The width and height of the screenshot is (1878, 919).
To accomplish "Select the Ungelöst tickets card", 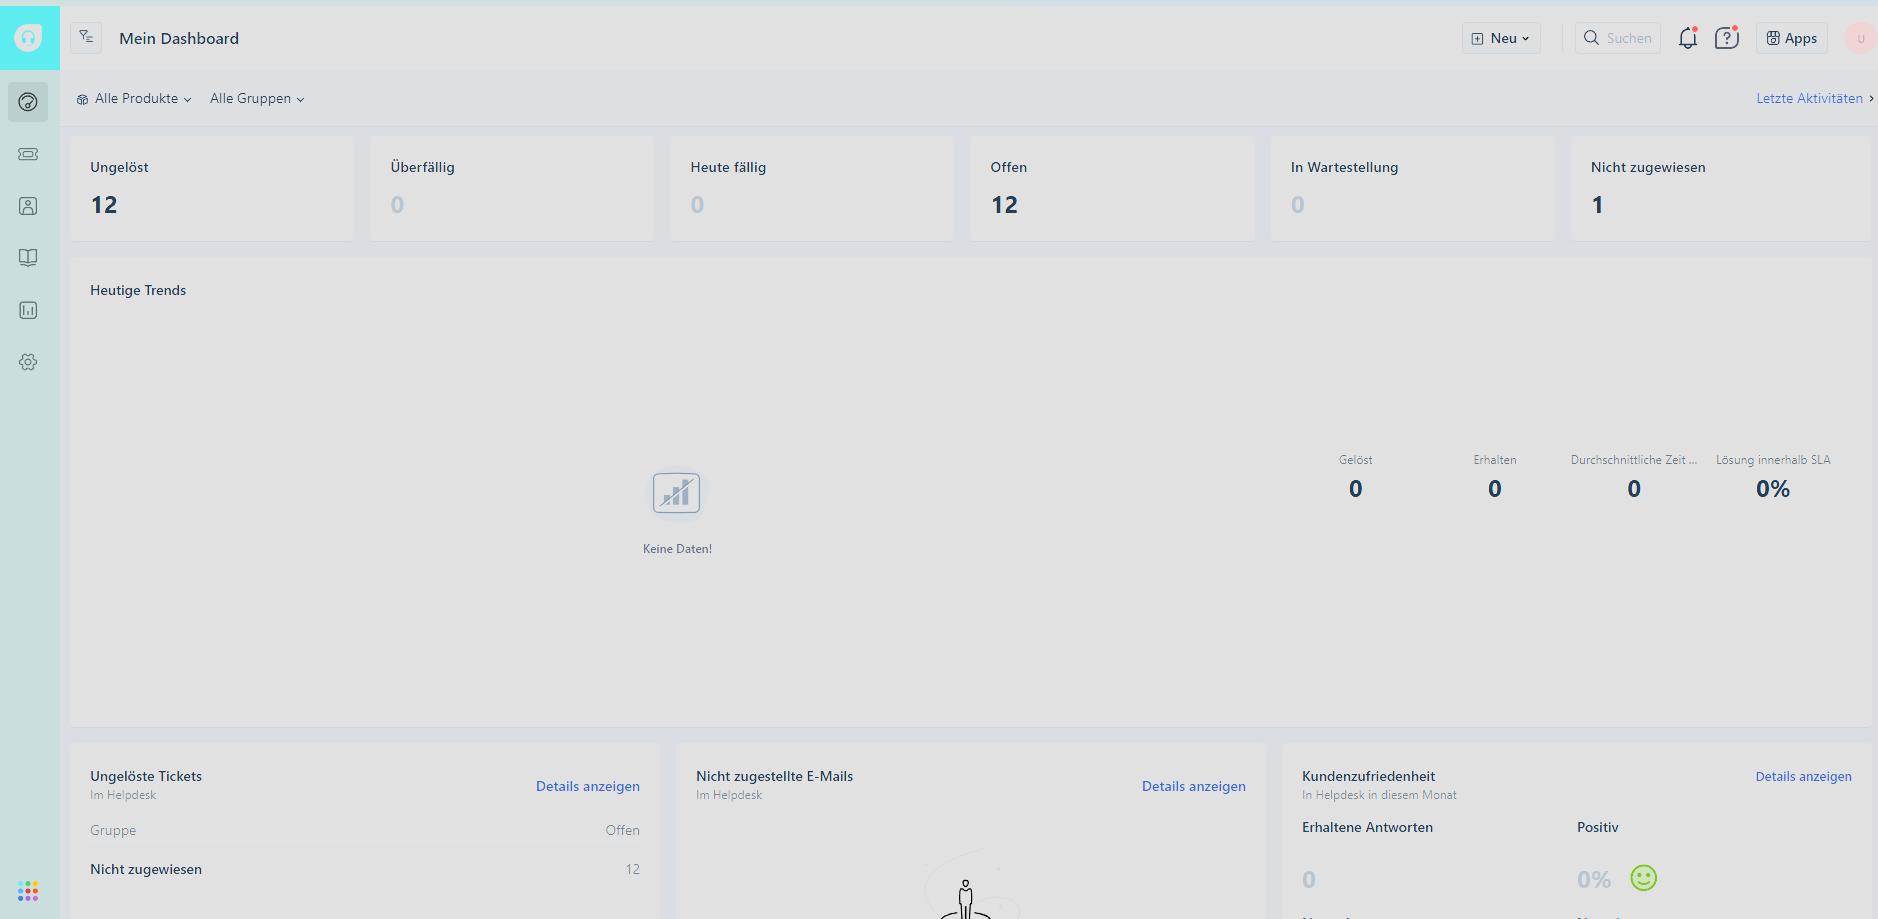I will 211,188.
